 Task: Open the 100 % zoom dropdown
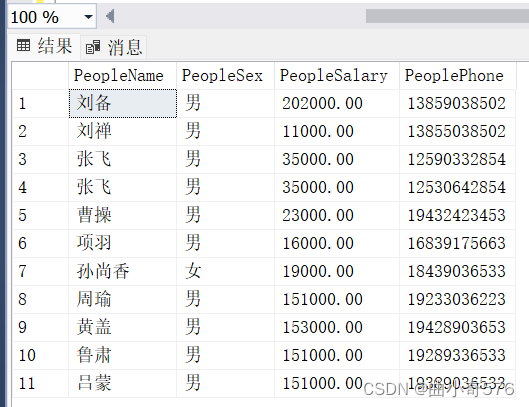tap(88, 17)
